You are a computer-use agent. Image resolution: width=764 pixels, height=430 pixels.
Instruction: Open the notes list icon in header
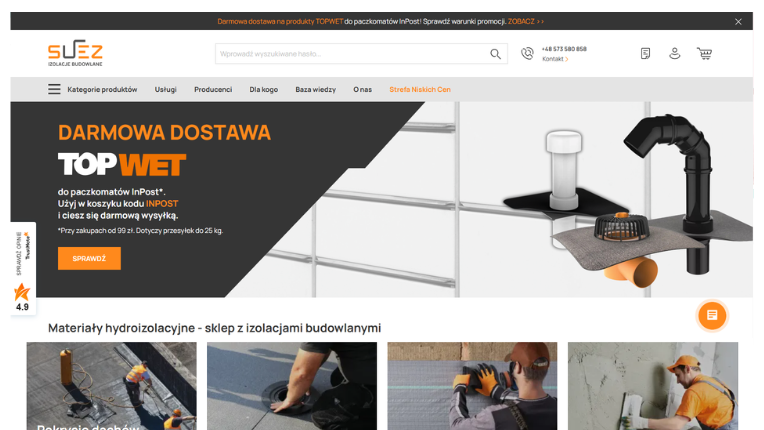click(x=645, y=53)
